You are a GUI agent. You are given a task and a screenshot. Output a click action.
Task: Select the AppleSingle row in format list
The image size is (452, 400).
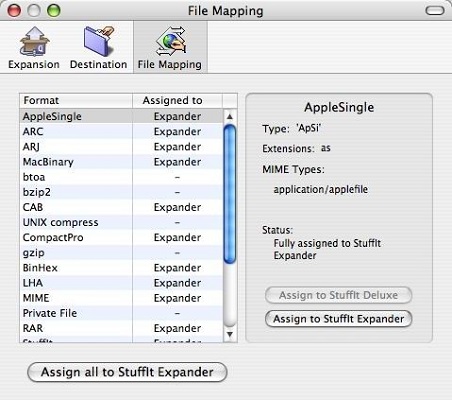121,116
